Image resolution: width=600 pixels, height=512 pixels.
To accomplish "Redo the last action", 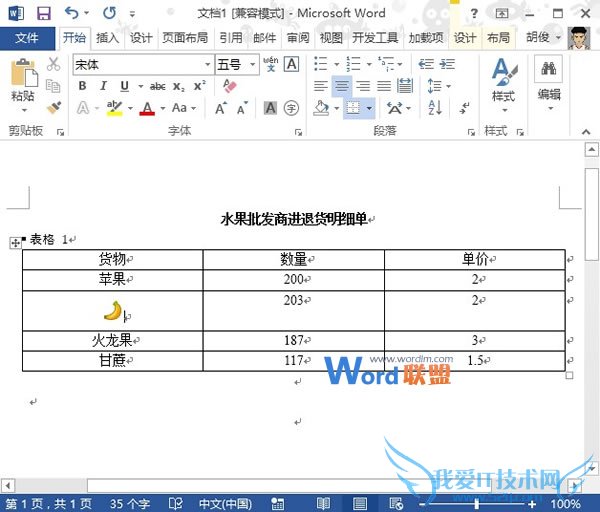I will tap(109, 13).
